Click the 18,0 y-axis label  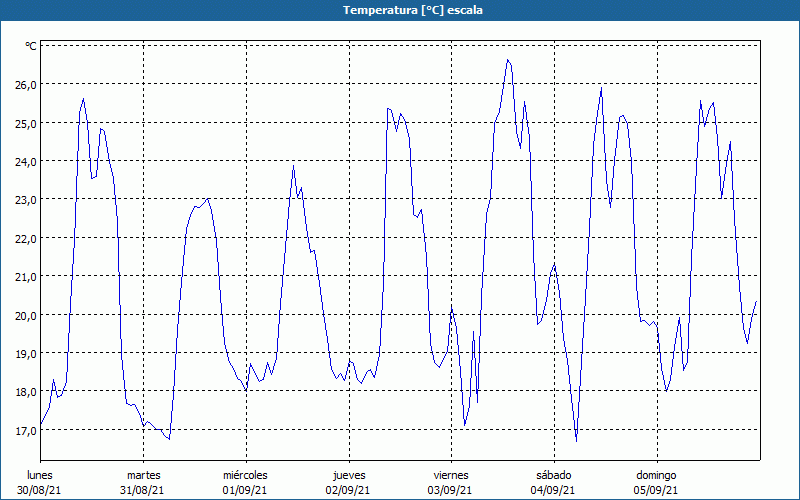coord(26,392)
